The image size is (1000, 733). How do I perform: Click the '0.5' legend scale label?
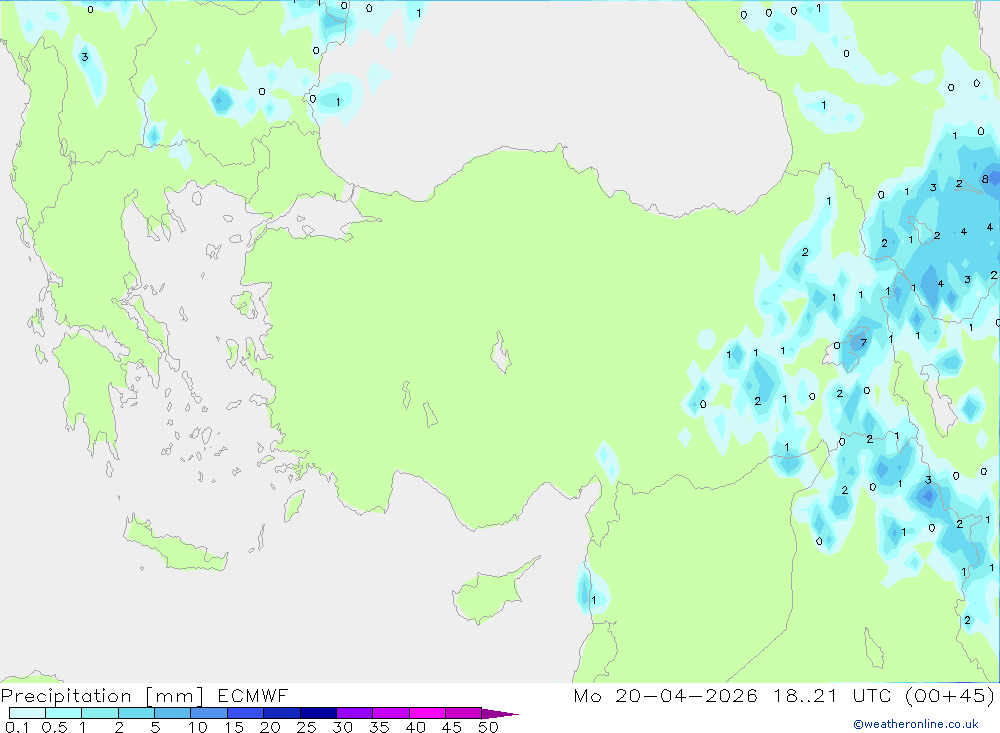pyautogui.click(x=54, y=727)
